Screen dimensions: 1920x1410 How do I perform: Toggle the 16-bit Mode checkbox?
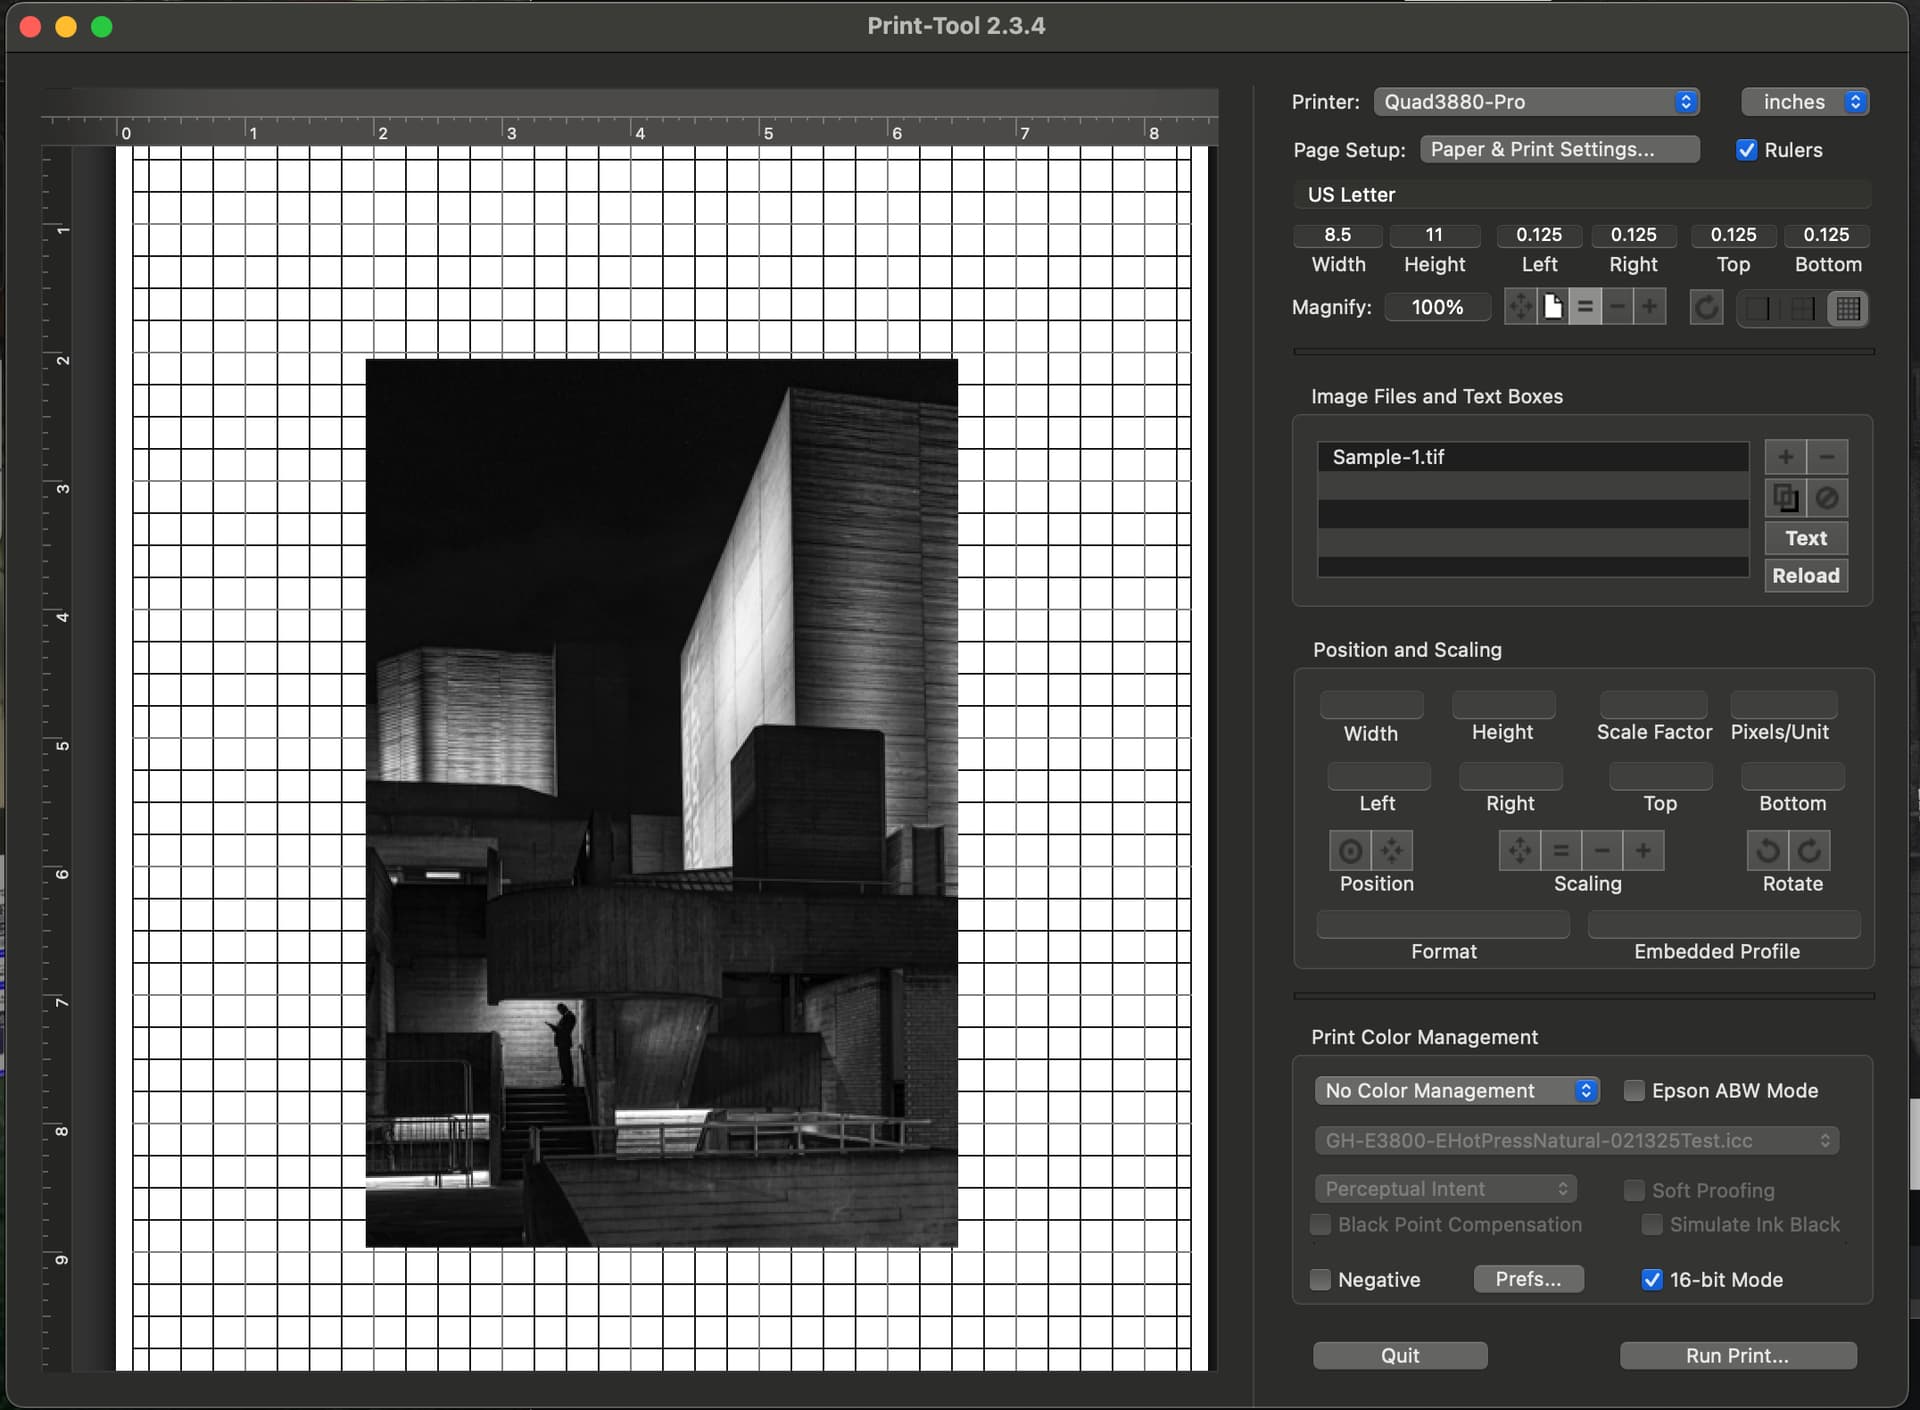click(x=1652, y=1280)
